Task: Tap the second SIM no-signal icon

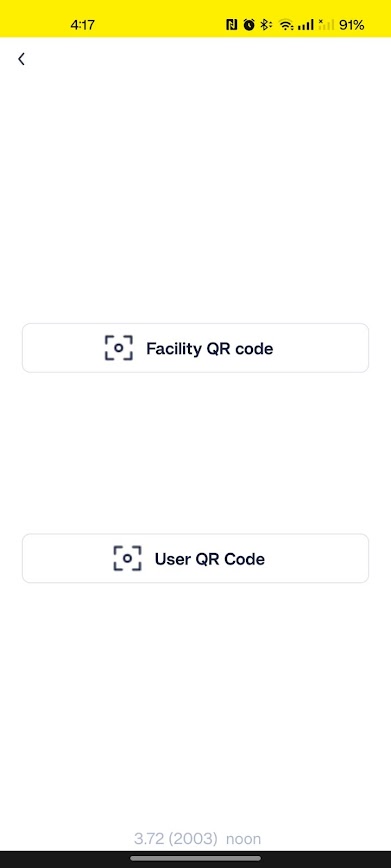Action: 326,24
